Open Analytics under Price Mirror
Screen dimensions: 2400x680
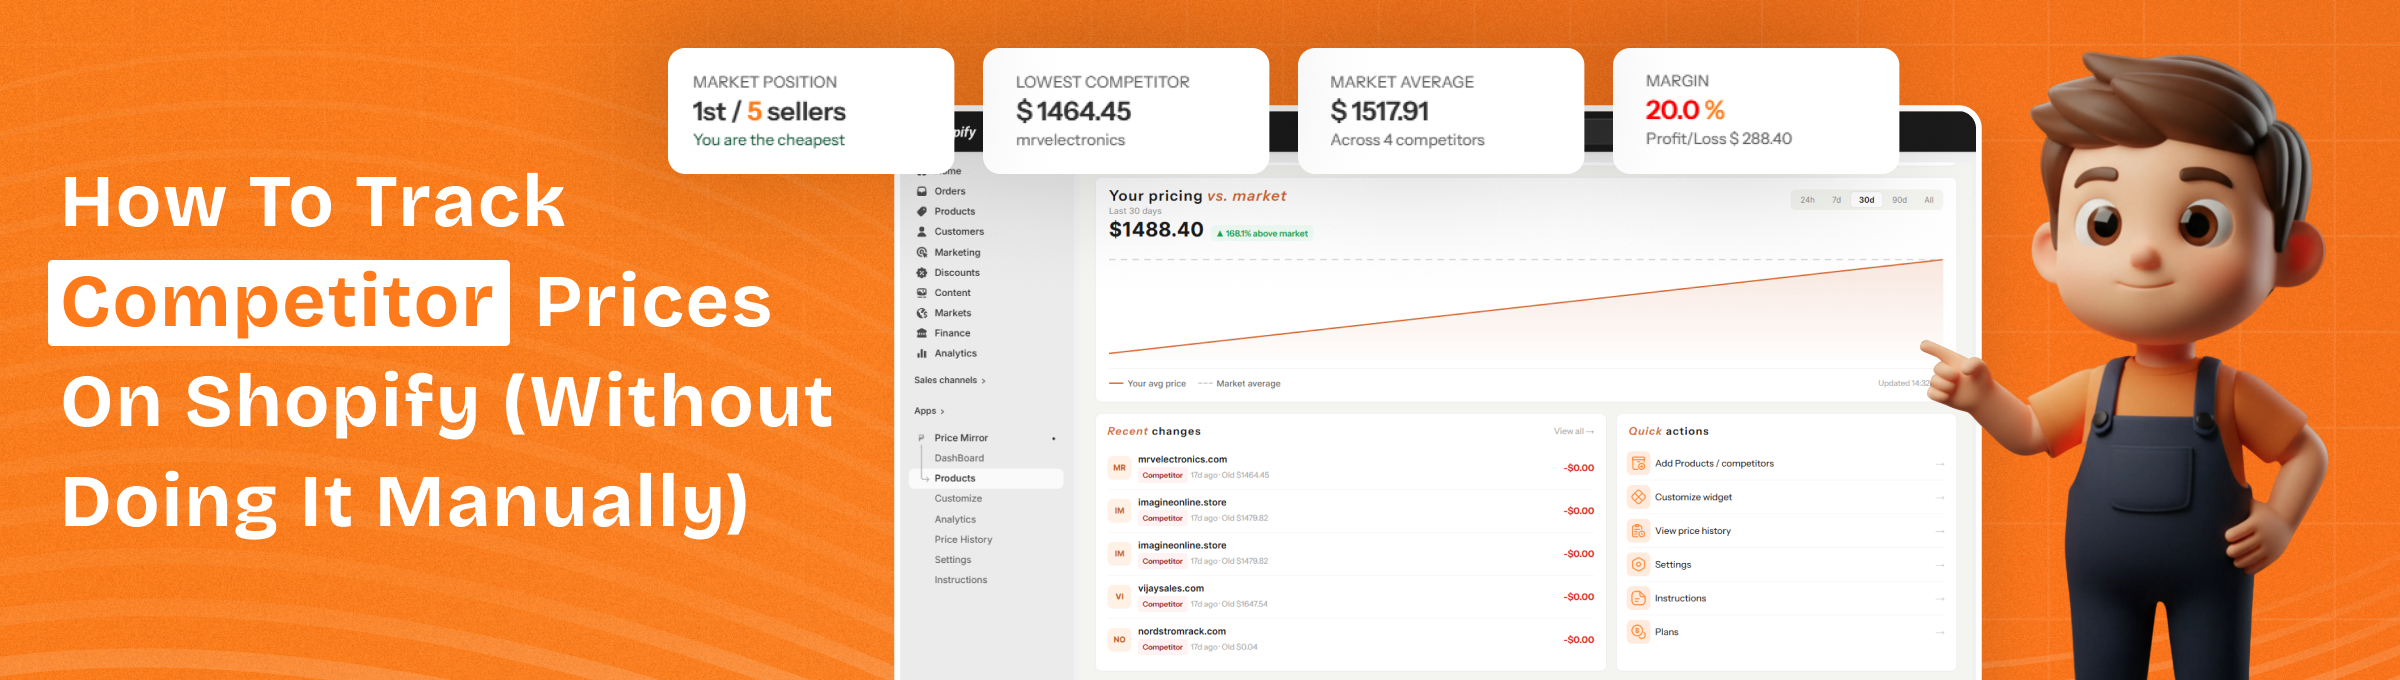pyautogui.click(x=955, y=519)
